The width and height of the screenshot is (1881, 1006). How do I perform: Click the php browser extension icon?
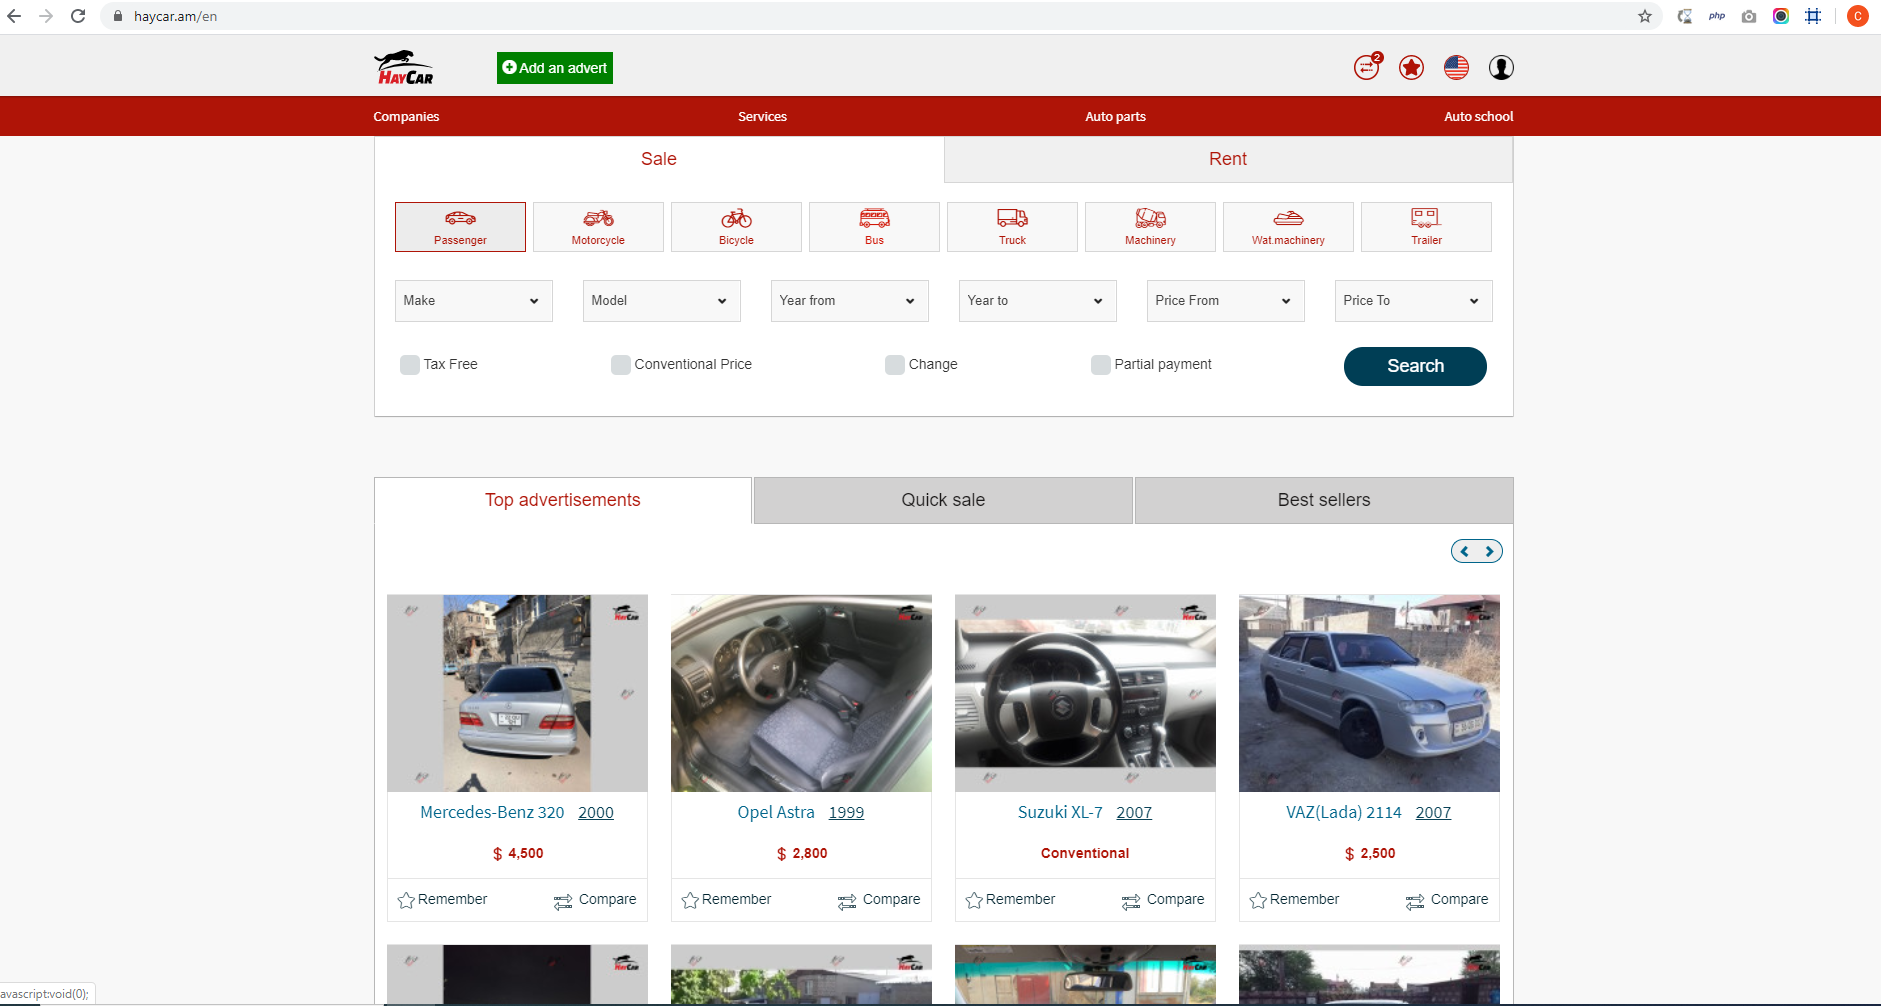point(1717,16)
